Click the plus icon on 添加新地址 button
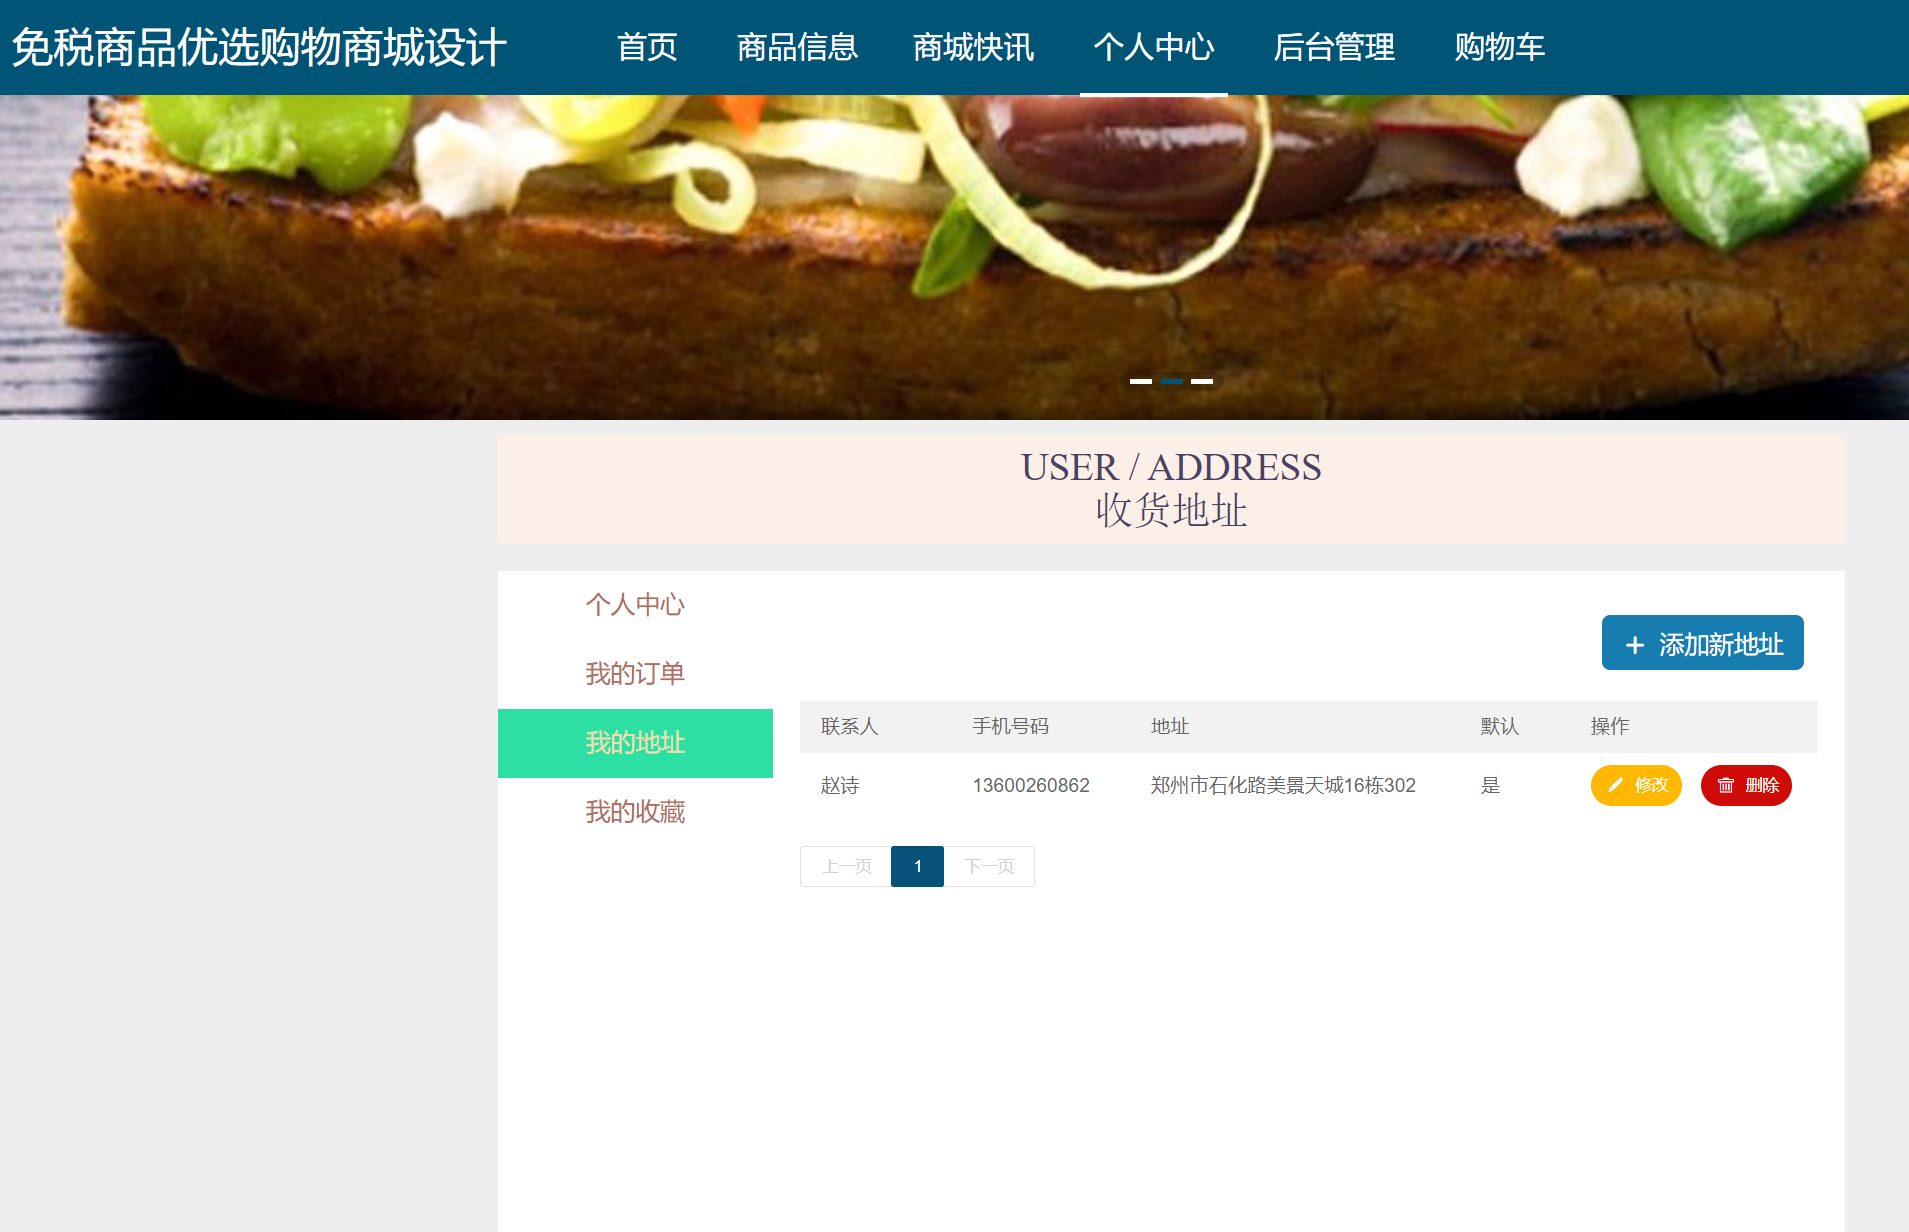 pos(1634,643)
